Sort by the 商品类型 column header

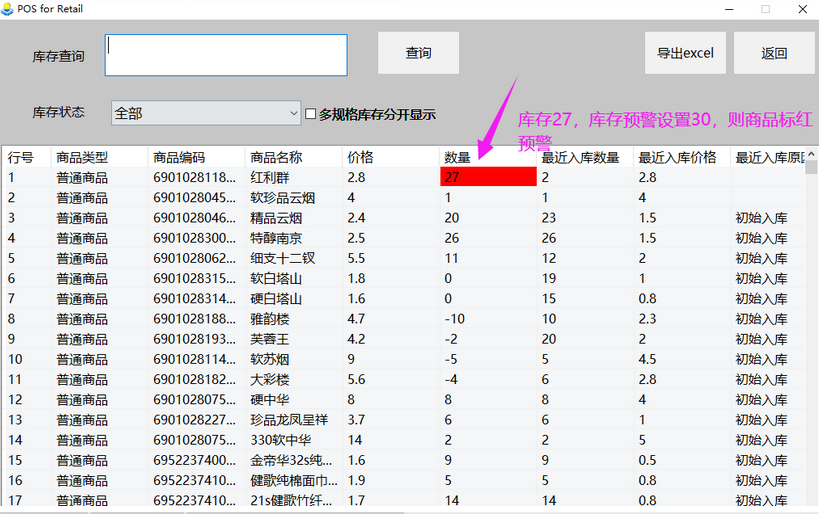[x=100, y=157]
